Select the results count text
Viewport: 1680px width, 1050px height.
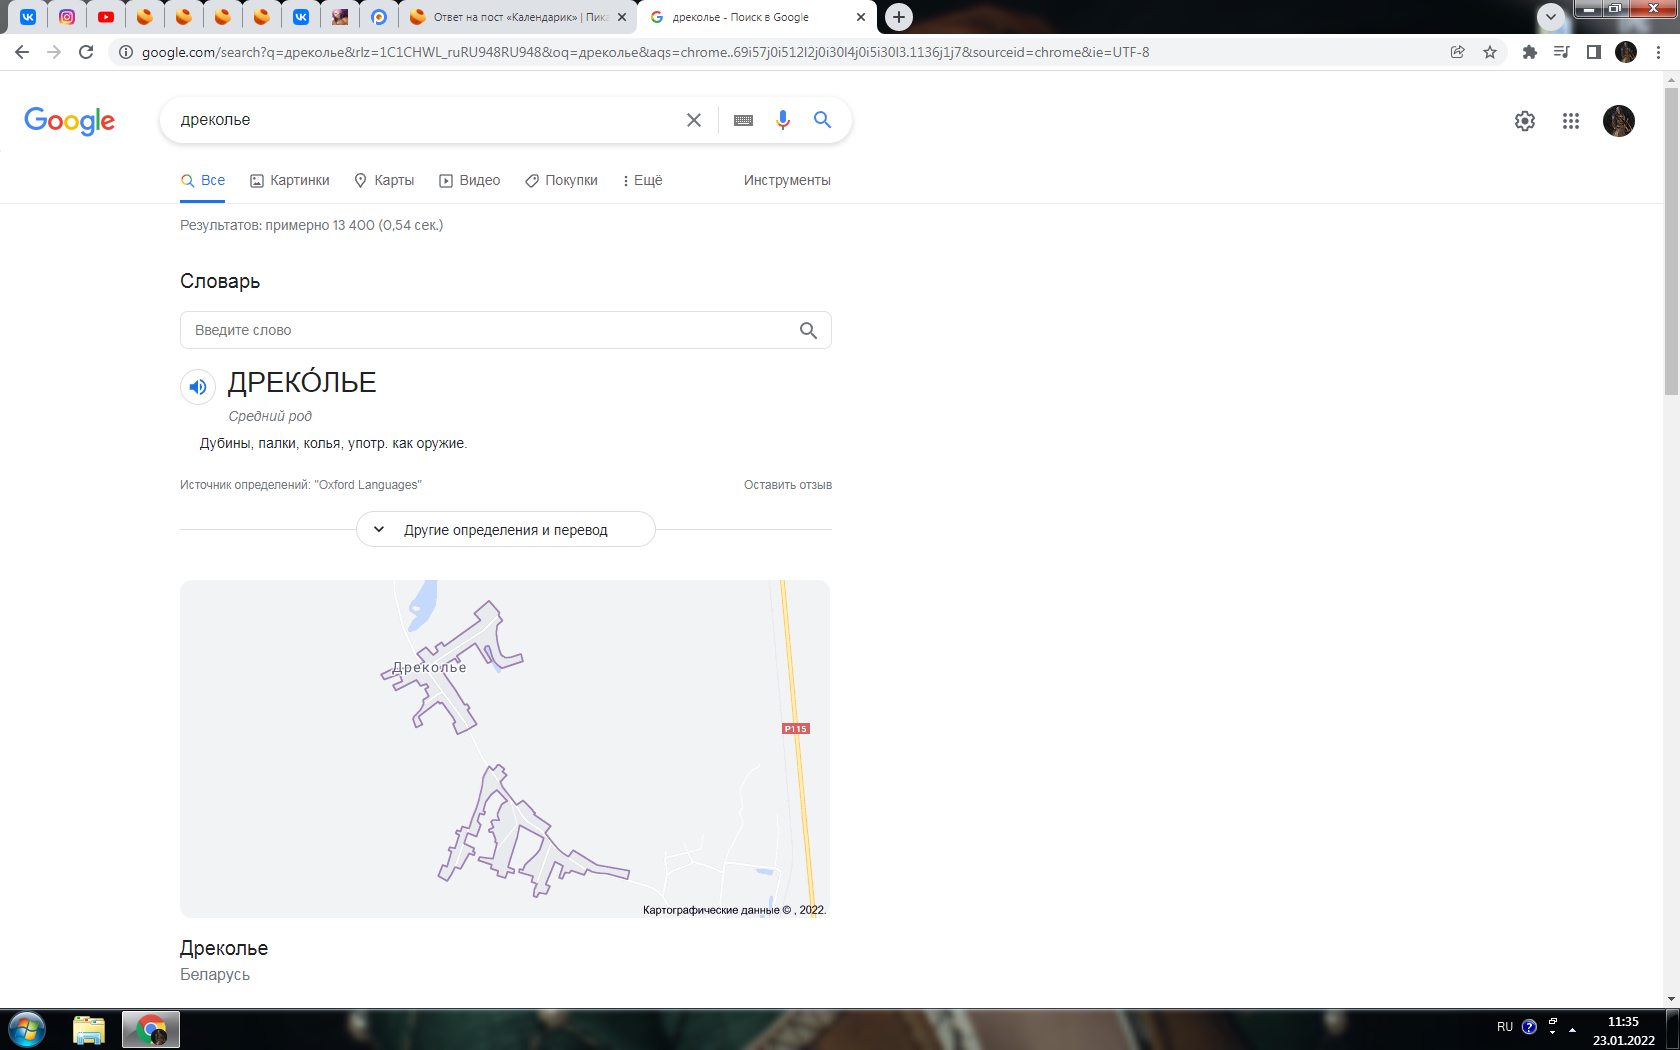click(311, 225)
